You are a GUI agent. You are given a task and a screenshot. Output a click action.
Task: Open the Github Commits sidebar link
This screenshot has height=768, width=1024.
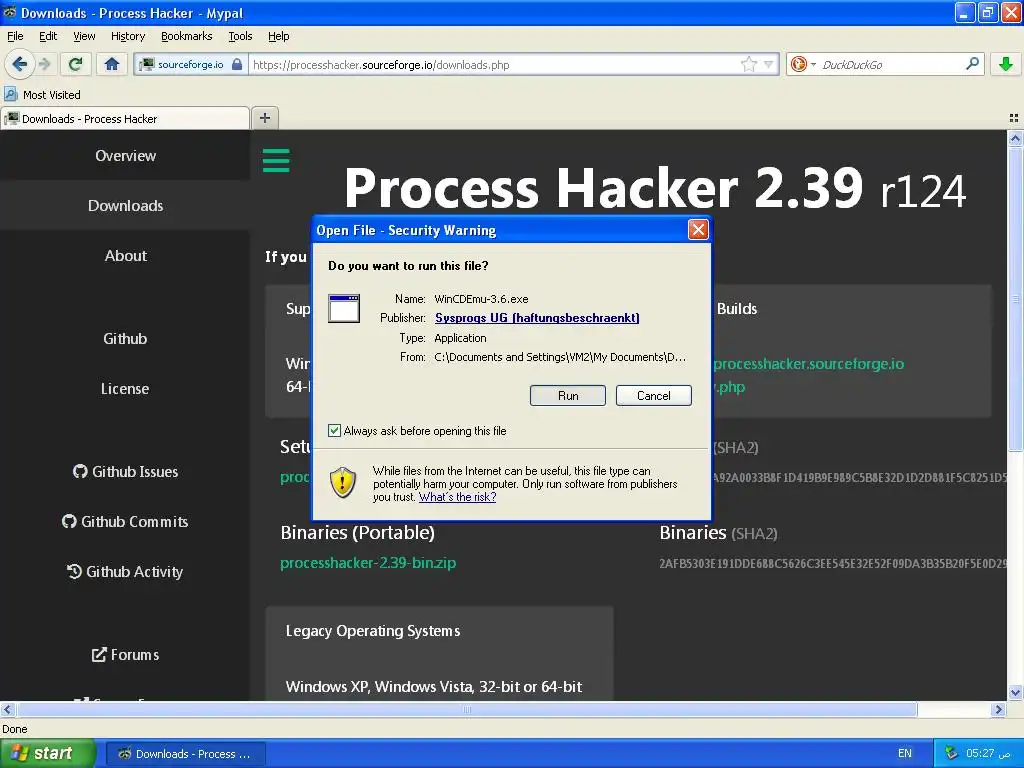(x=125, y=522)
